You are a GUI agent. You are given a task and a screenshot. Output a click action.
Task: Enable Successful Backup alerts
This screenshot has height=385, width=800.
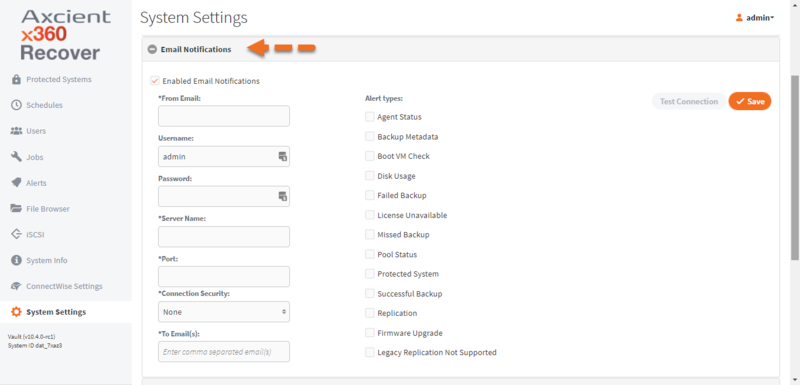click(369, 294)
